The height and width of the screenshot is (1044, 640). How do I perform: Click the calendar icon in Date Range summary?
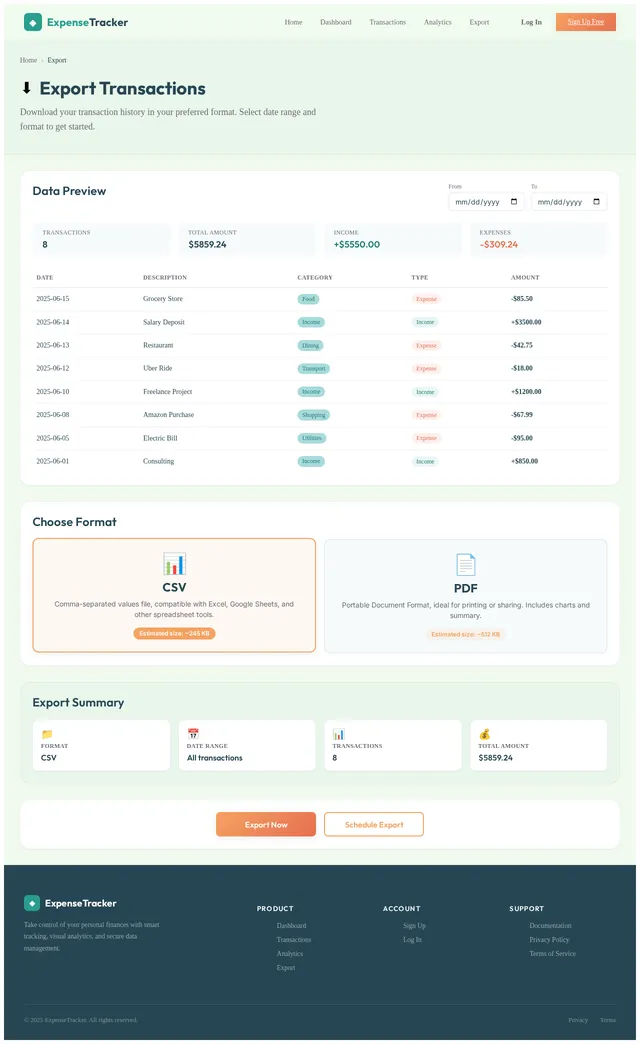click(x=192, y=734)
